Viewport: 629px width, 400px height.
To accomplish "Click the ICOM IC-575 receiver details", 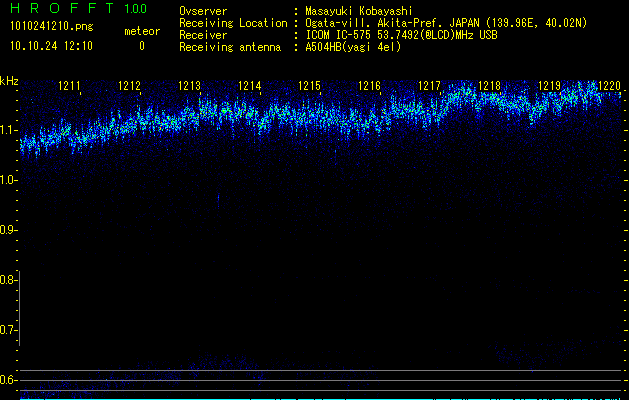I will coord(401,35).
